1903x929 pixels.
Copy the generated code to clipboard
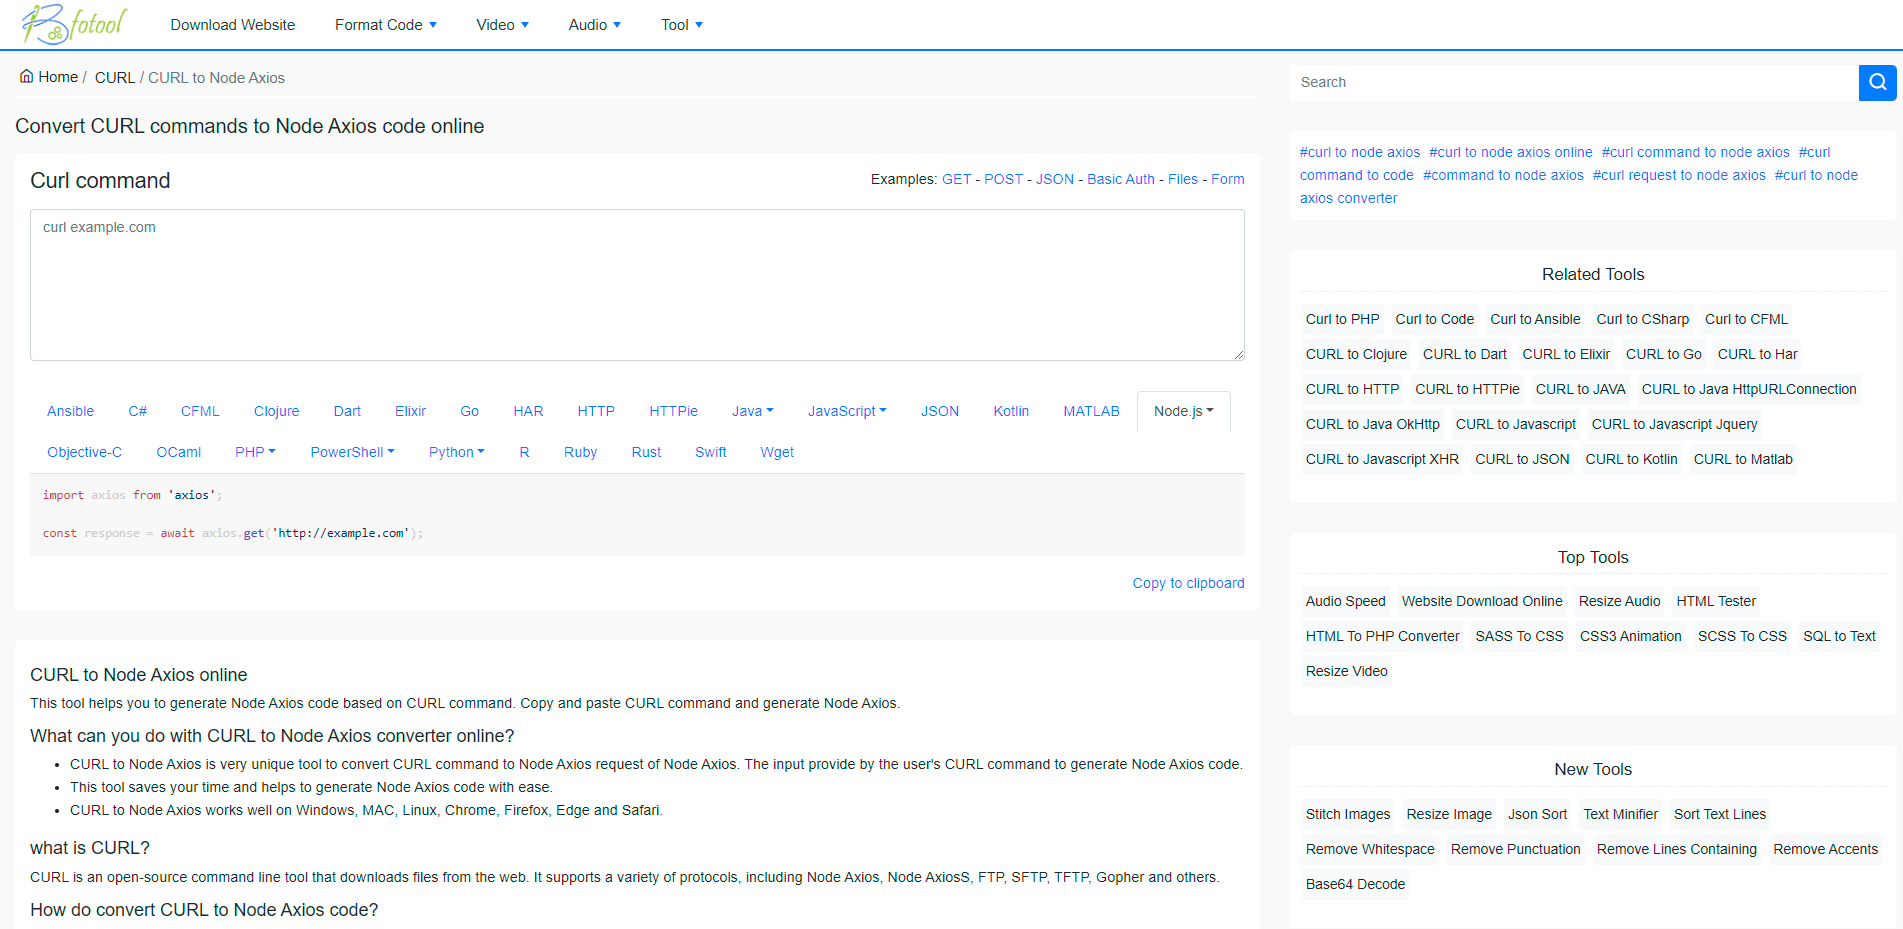pyautogui.click(x=1188, y=582)
